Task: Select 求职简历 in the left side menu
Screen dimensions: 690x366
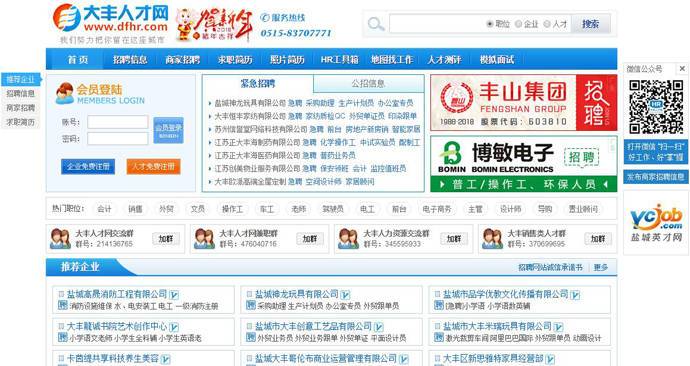Action: click(21, 122)
